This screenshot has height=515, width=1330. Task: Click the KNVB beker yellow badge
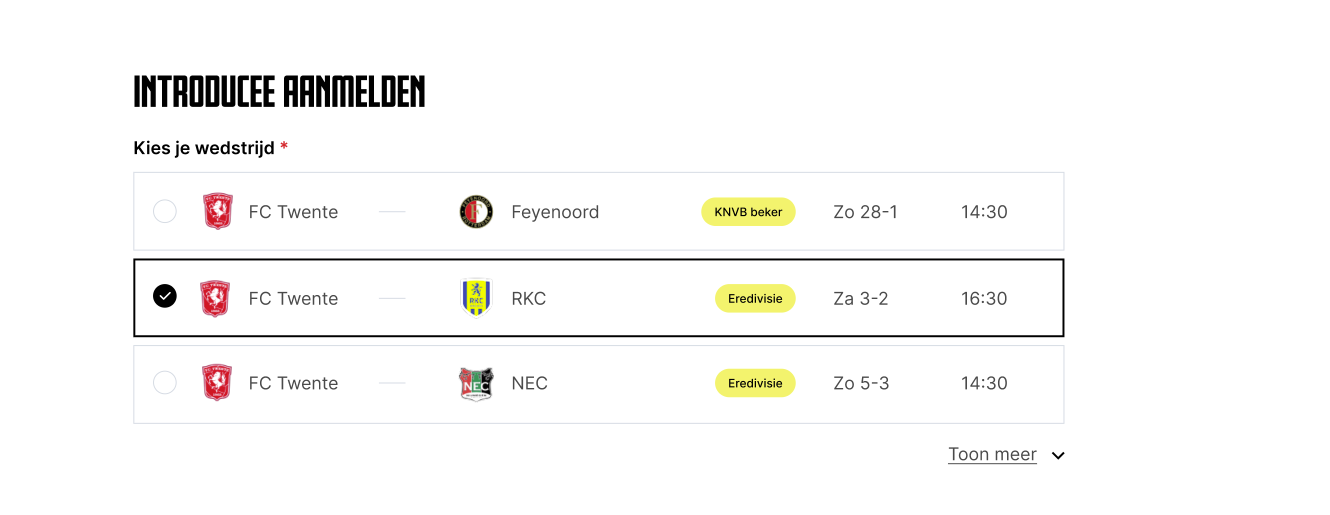pyautogui.click(x=748, y=212)
